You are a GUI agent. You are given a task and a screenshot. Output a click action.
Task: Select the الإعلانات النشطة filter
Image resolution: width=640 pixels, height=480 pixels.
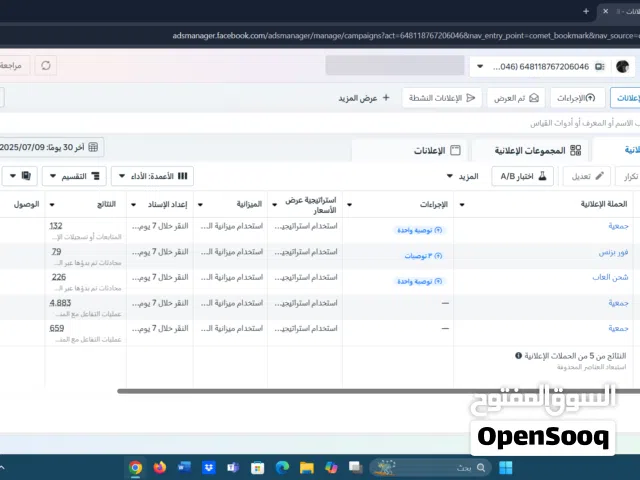(x=442, y=98)
